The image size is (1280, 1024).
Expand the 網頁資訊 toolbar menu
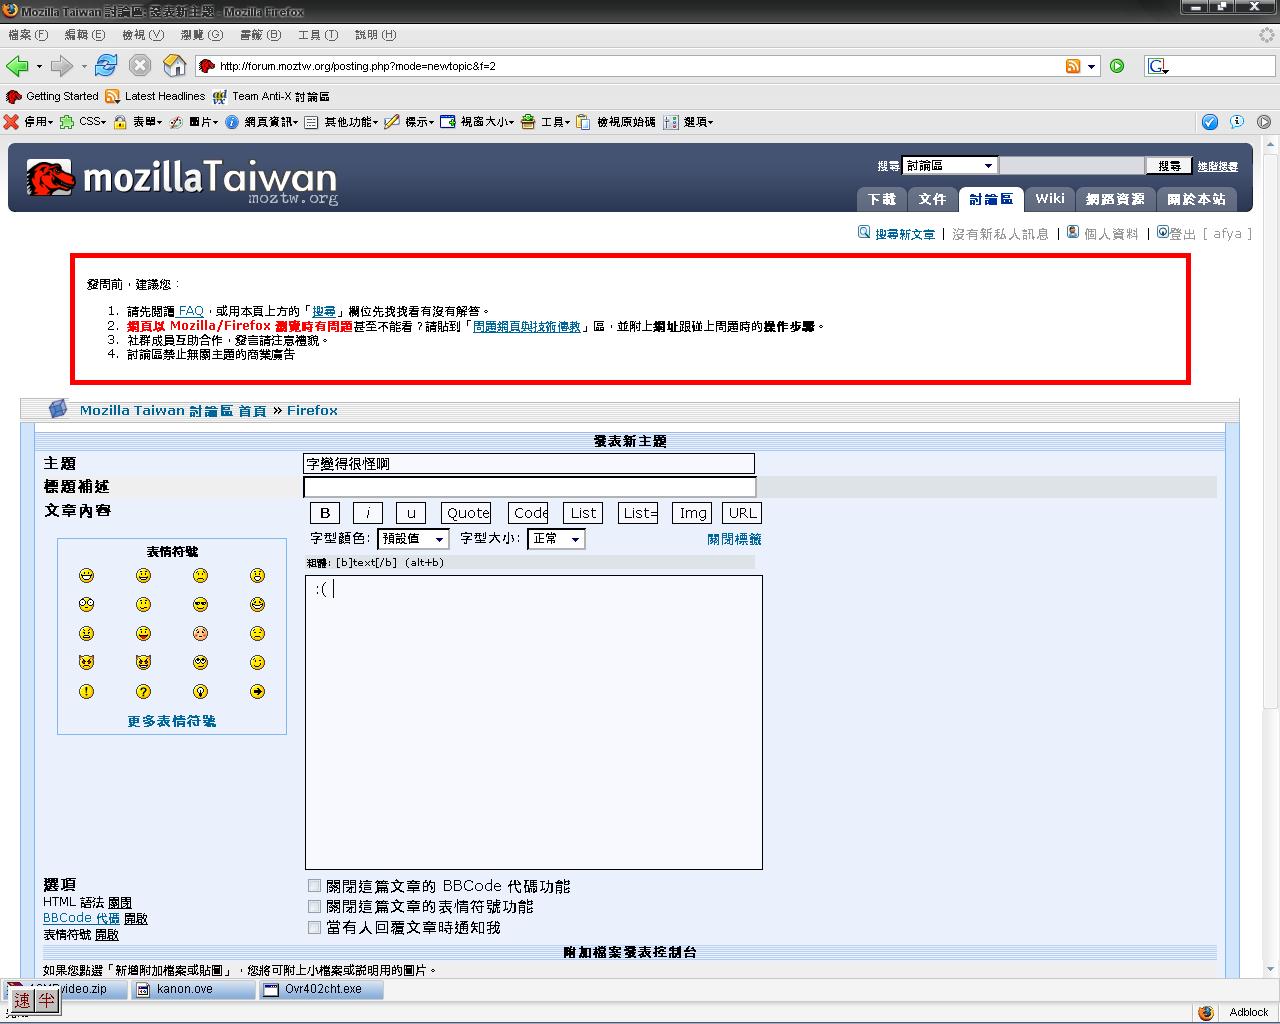(x=262, y=122)
